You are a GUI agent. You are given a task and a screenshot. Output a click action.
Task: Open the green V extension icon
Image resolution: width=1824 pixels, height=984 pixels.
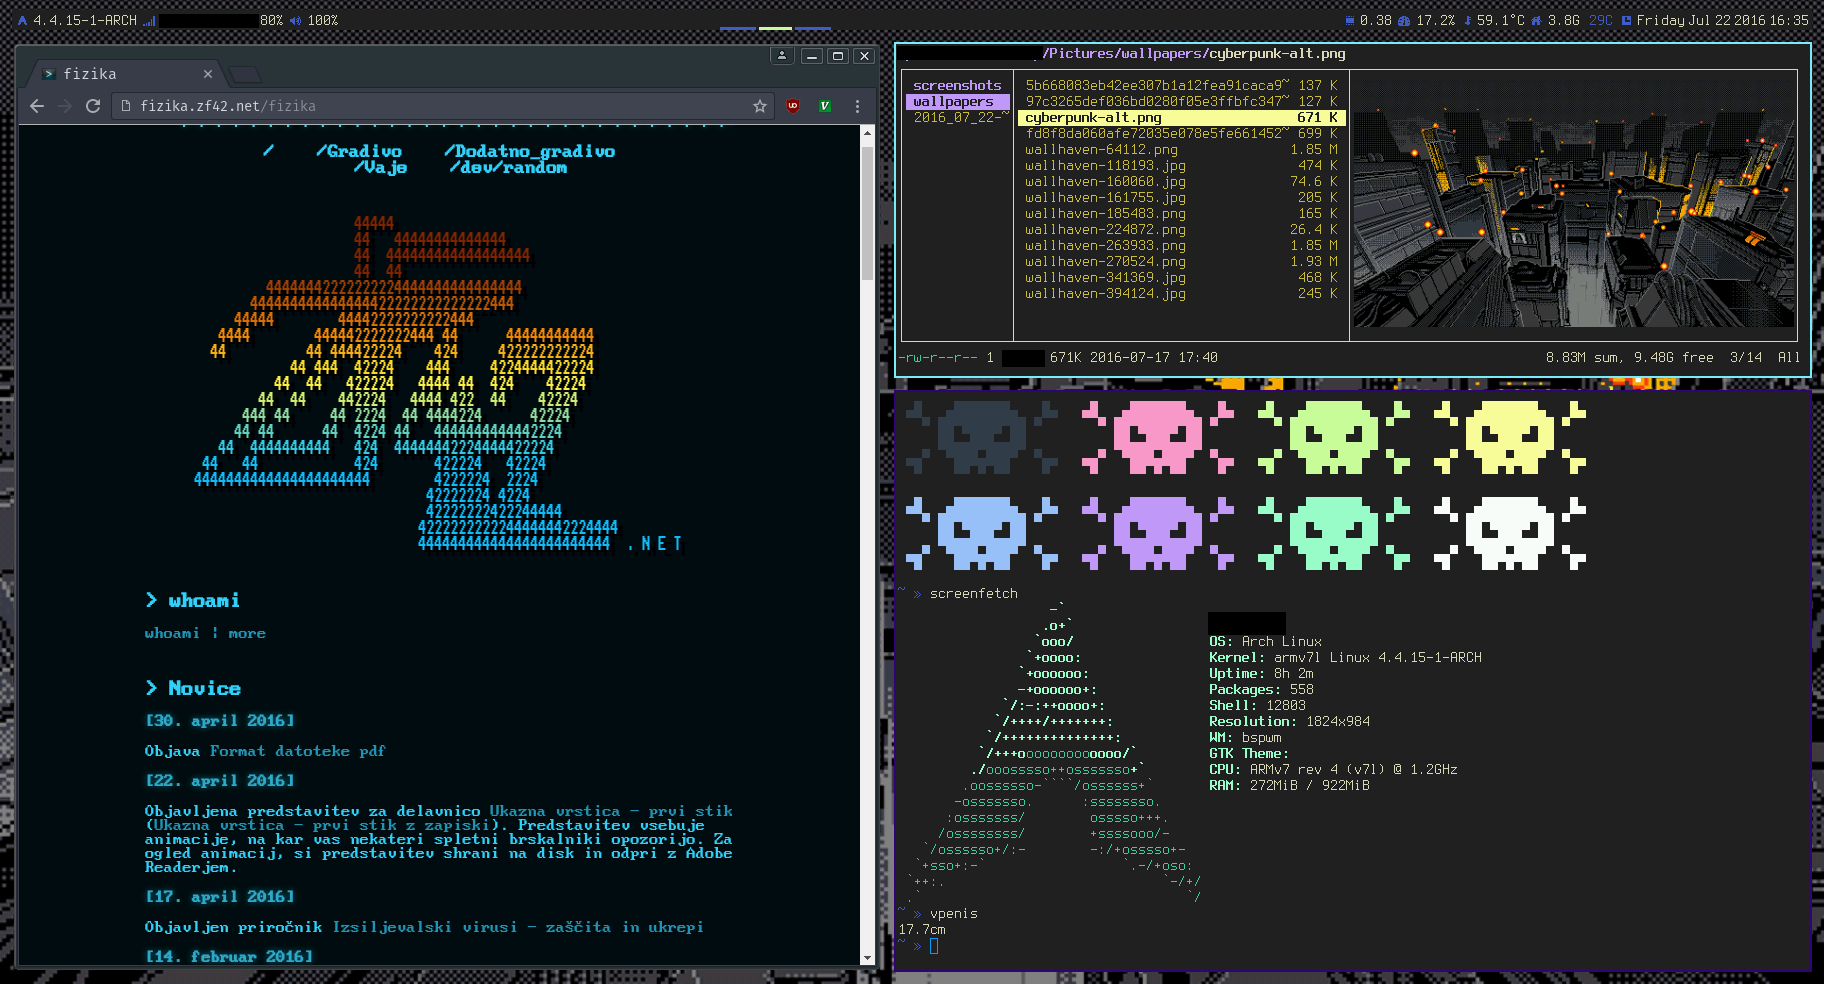[x=825, y=106]
